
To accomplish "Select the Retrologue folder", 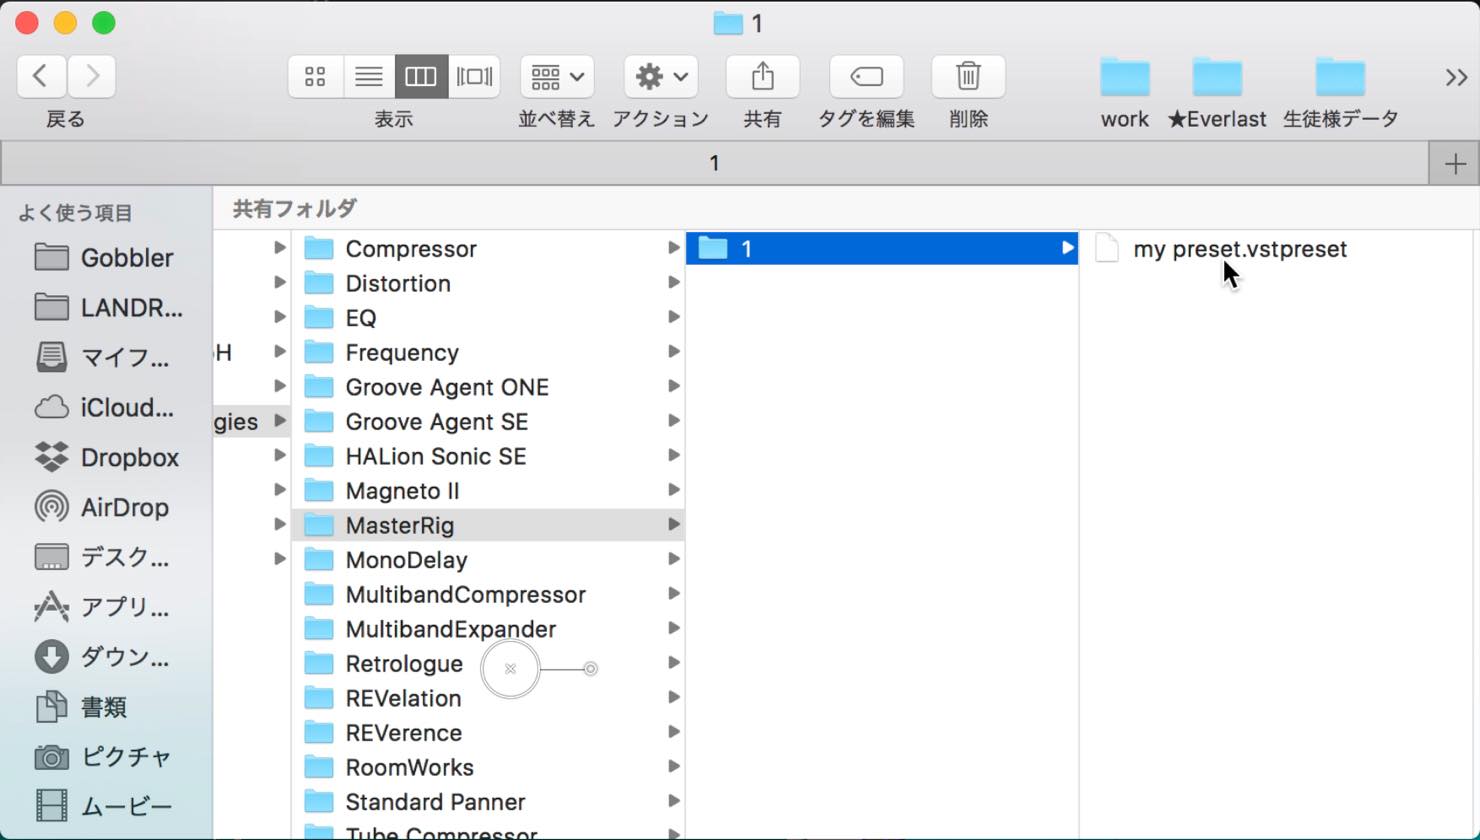I will coord(488,664).
